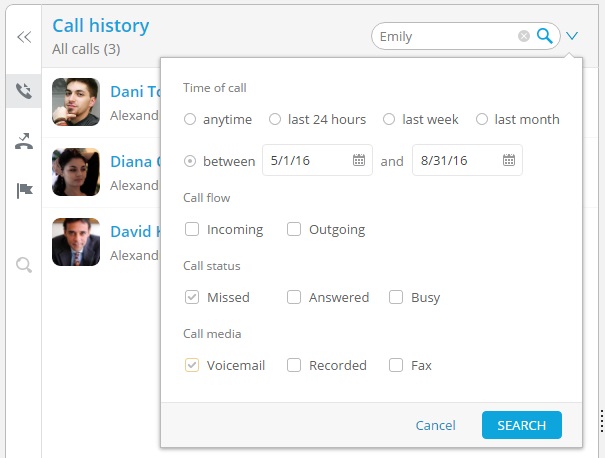Check the Recorded call media option
605x458 pixels.
(294, 366)
